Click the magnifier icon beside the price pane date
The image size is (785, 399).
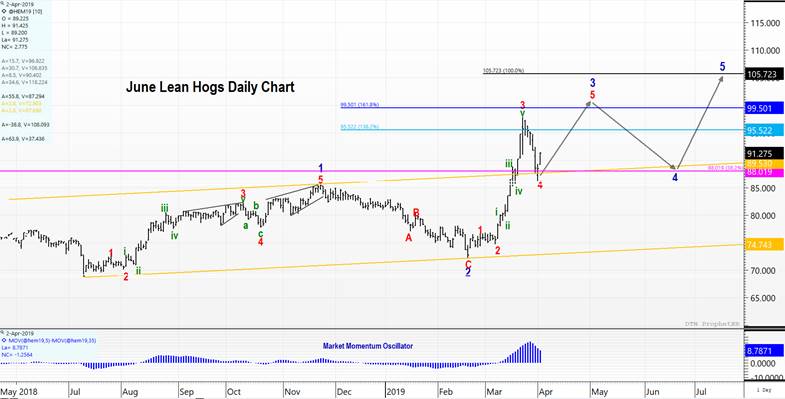coord(4,4)
